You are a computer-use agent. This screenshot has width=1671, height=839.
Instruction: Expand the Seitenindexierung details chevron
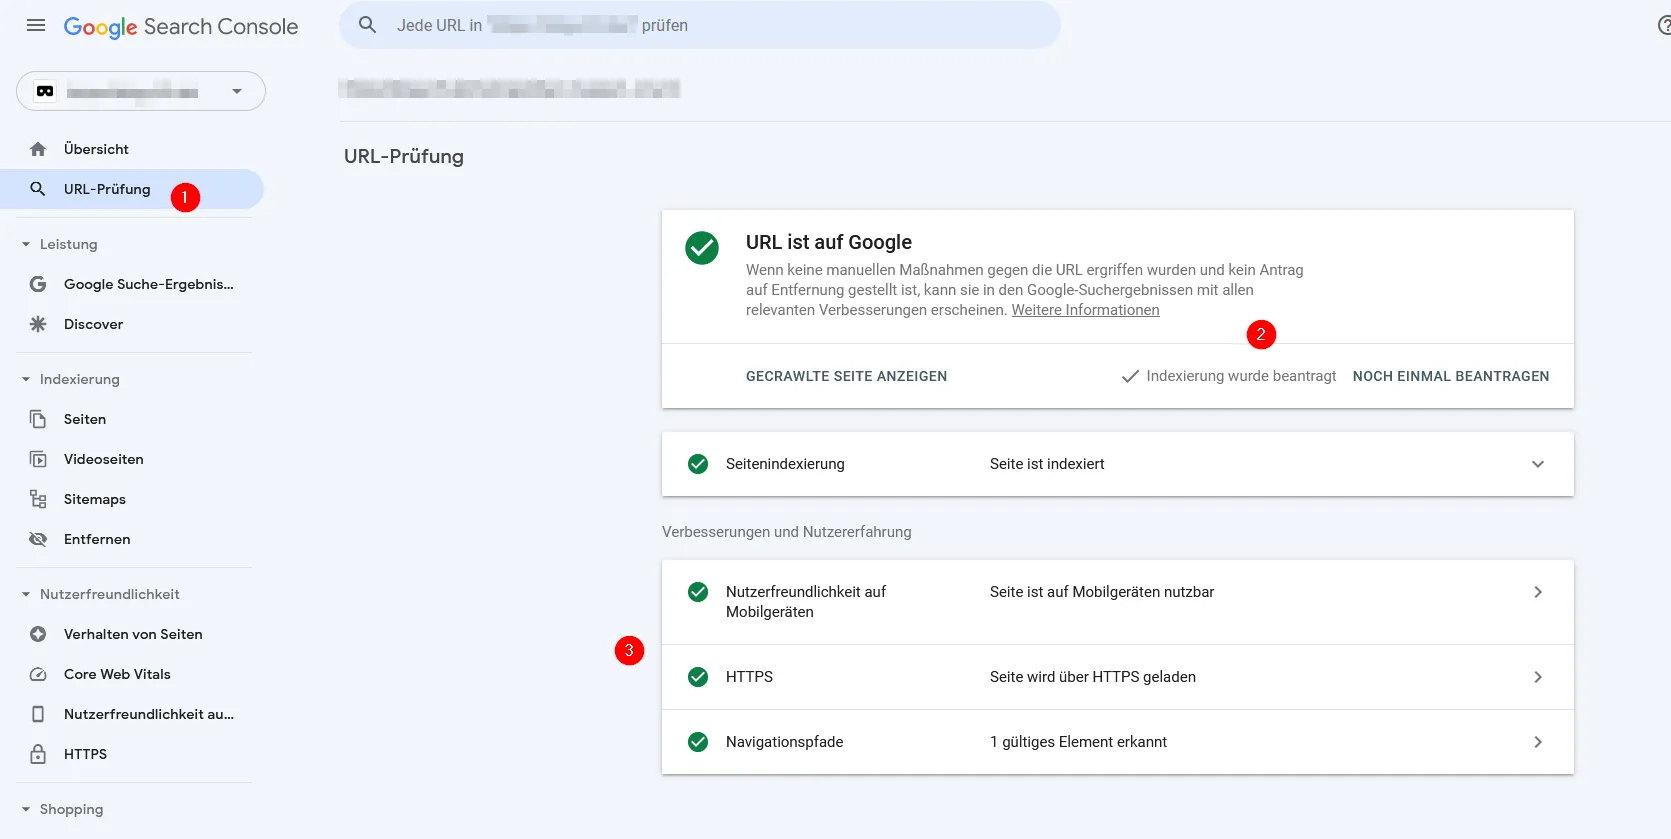coord(1538,464)
